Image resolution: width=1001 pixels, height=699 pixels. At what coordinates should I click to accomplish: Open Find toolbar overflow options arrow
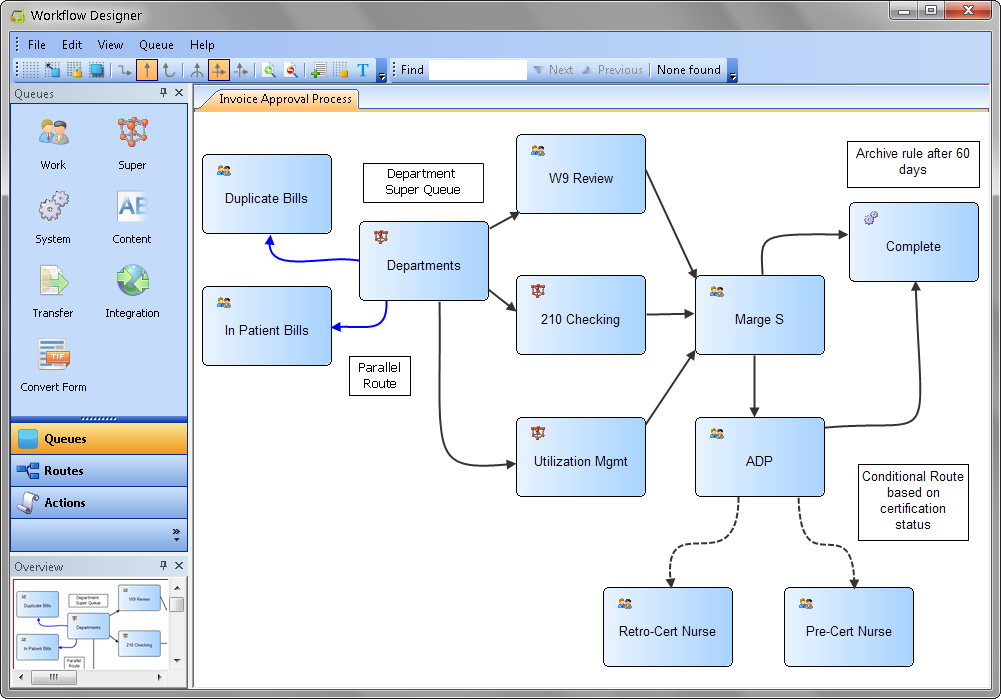pos(732,70)
